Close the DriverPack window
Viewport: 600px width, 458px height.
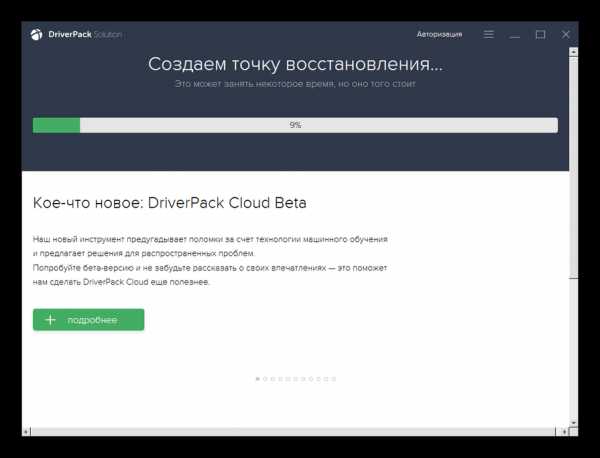[x=566, y=34]
